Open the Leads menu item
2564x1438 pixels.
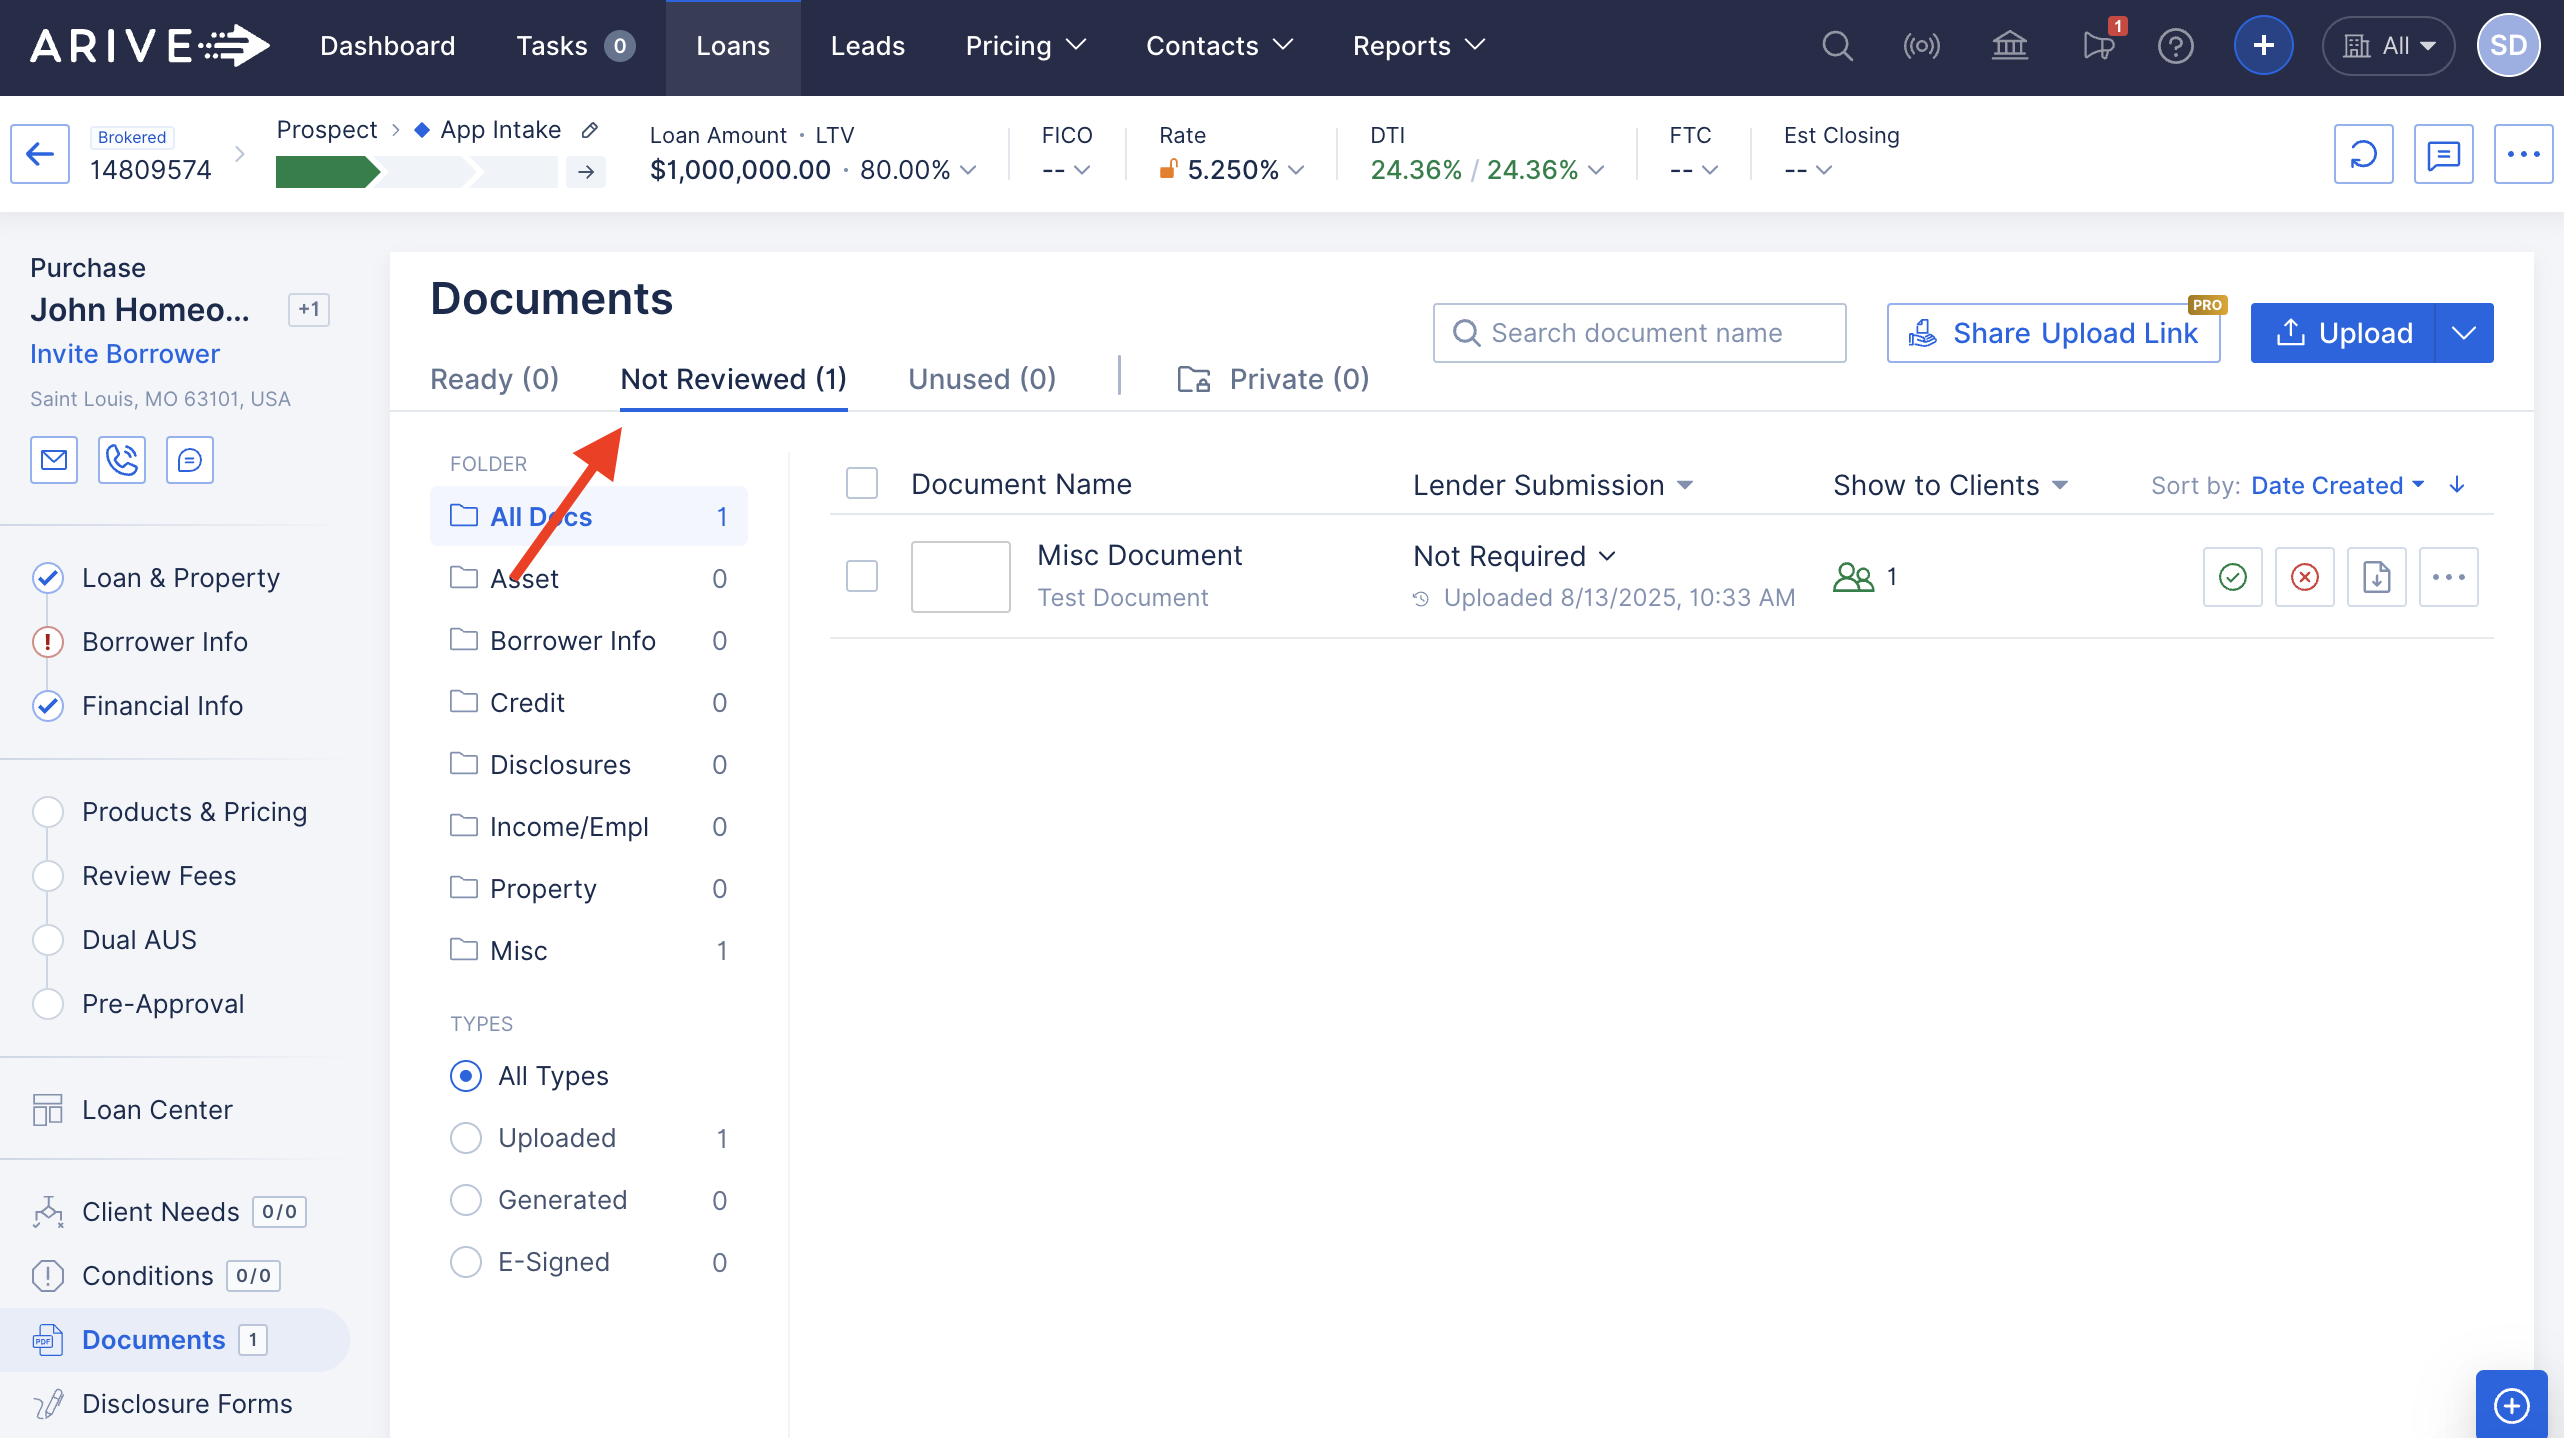pyautogui.click(x=867, y=46)
